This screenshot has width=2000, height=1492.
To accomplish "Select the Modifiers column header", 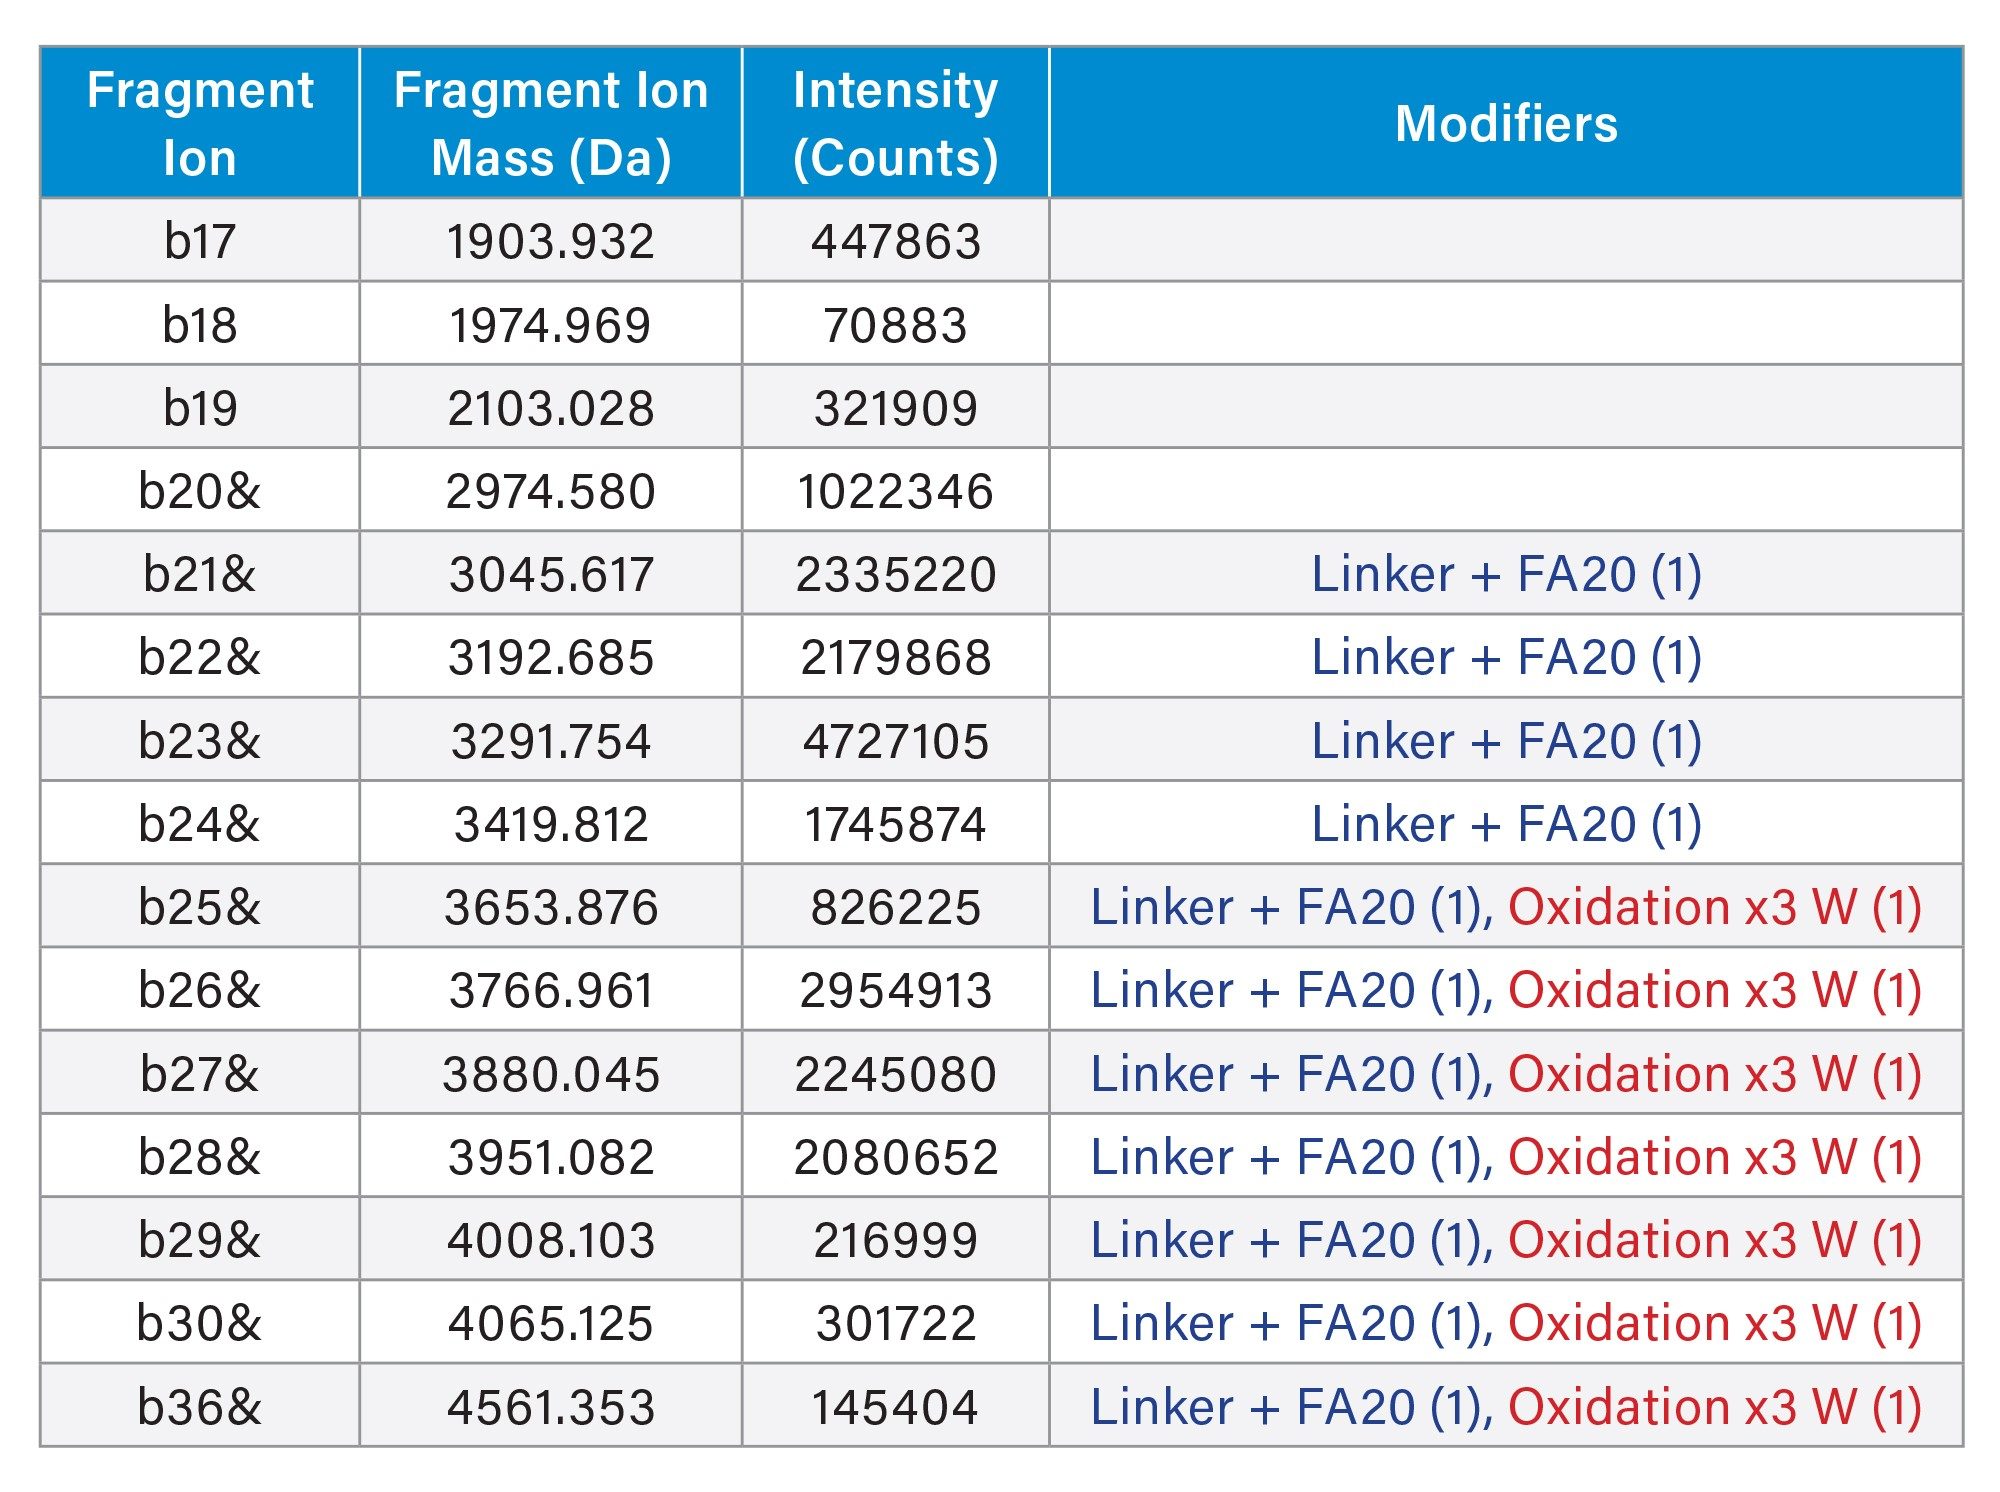I will [x=1506, y=123].
